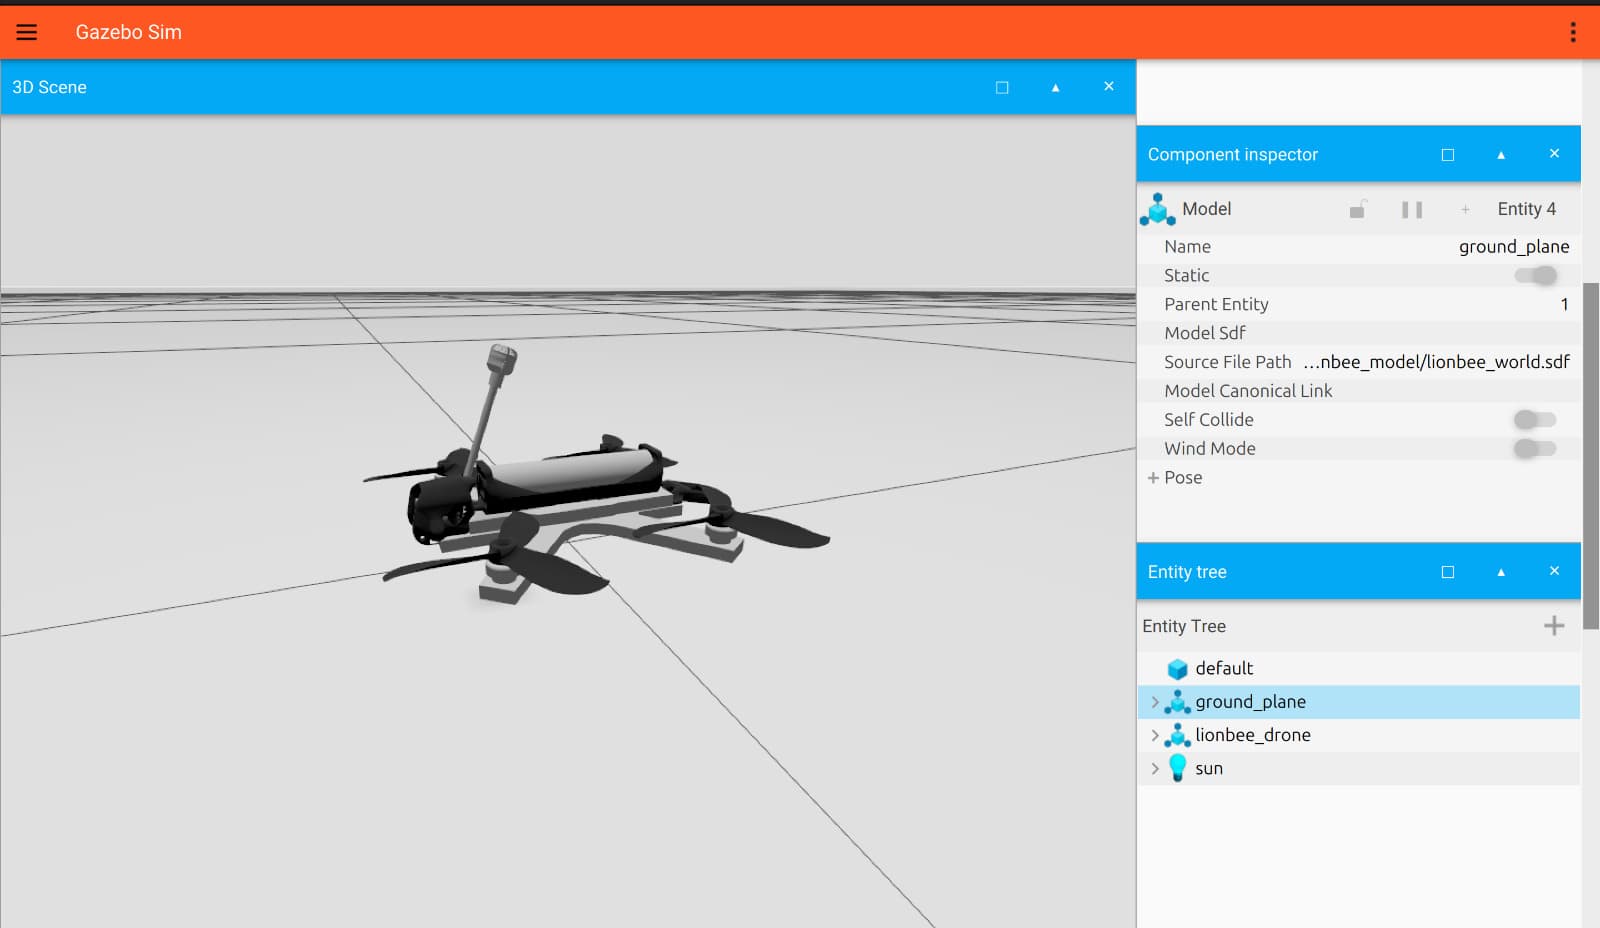The image size is (1600, 928).
Task: Click the add component plus icon
Action: [x=1465, y=209]
